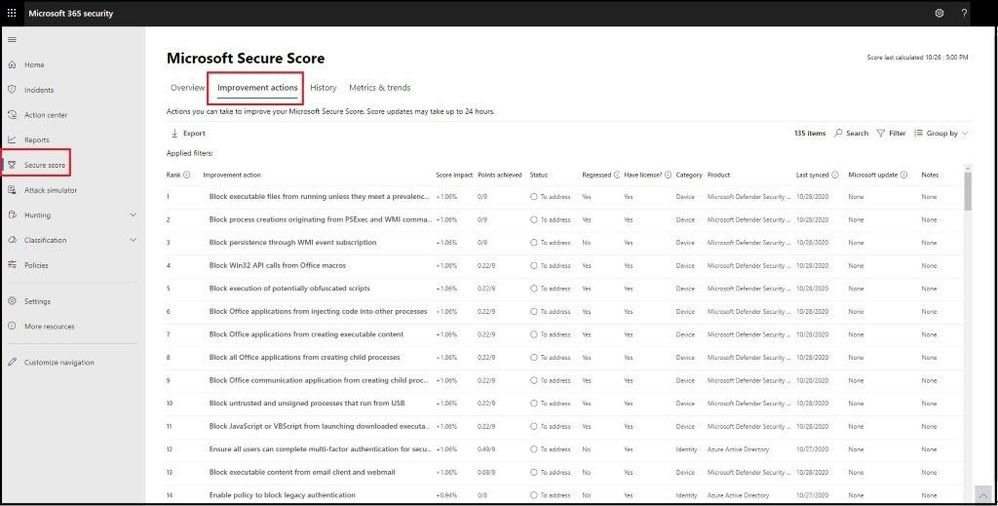The image size is (998, 506).
Task: Click the table vertical scrollbar thumb
Action: pyautogui.click(x=968, y=190)
